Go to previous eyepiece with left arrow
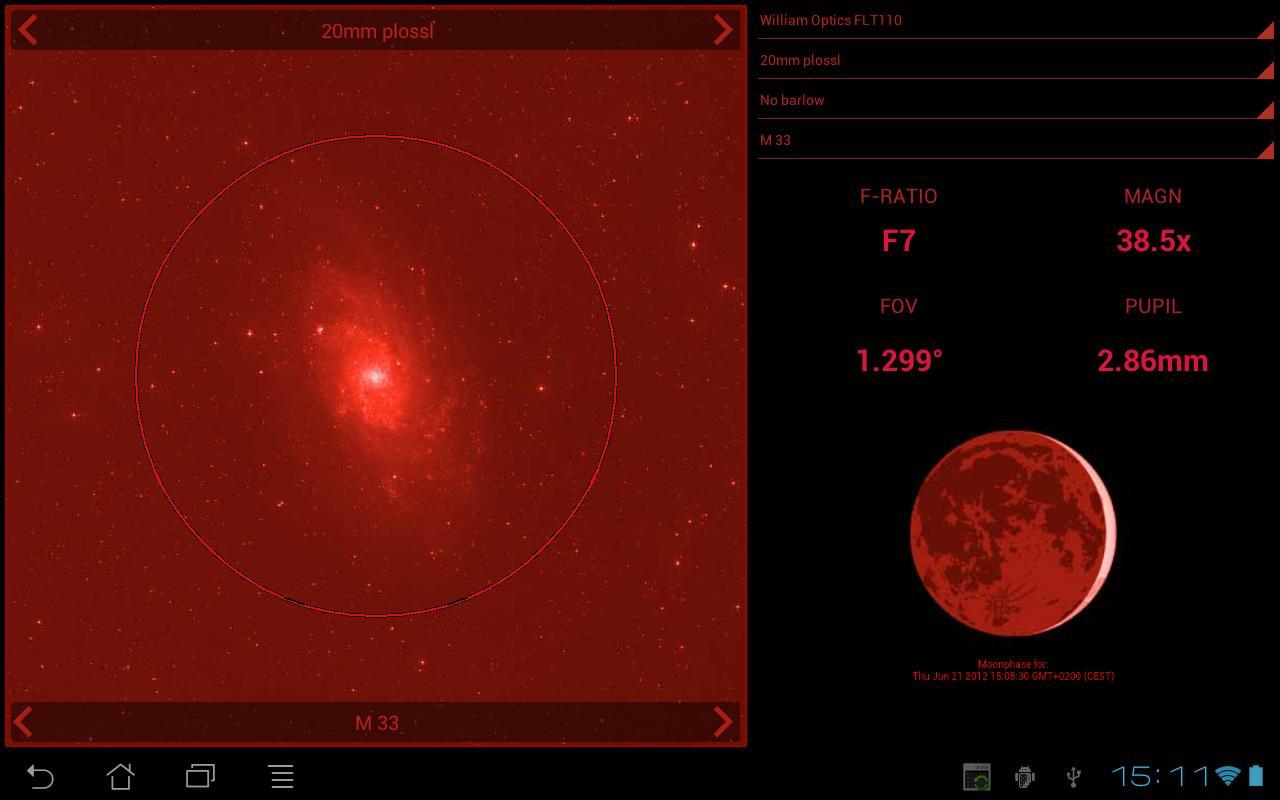 click(28, 30)
